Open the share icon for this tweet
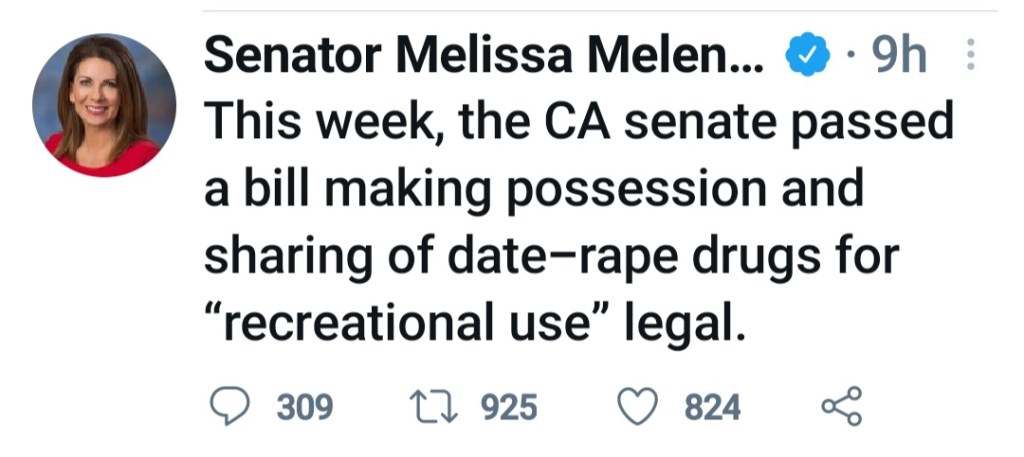Image resolution: width=1024 pixels, height=457 pixels. [x=840, y=407]
